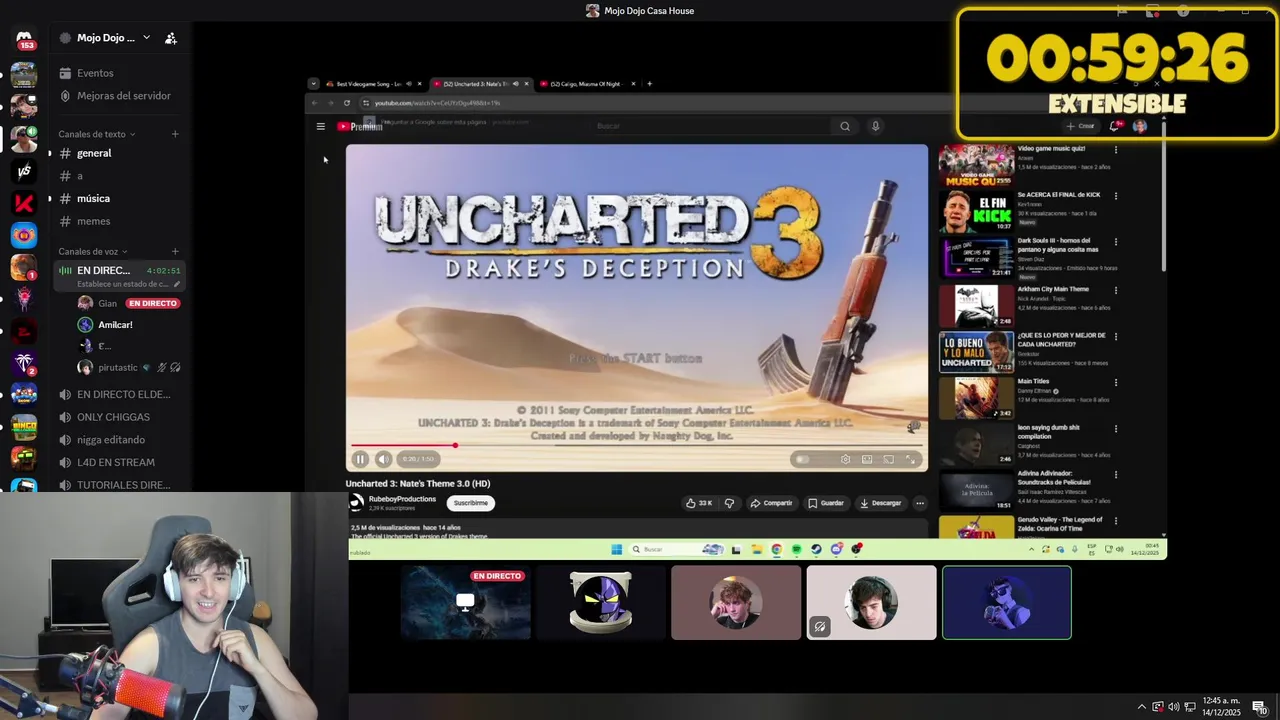
Task: Click Guardar save button
Action: pos(826,503)
